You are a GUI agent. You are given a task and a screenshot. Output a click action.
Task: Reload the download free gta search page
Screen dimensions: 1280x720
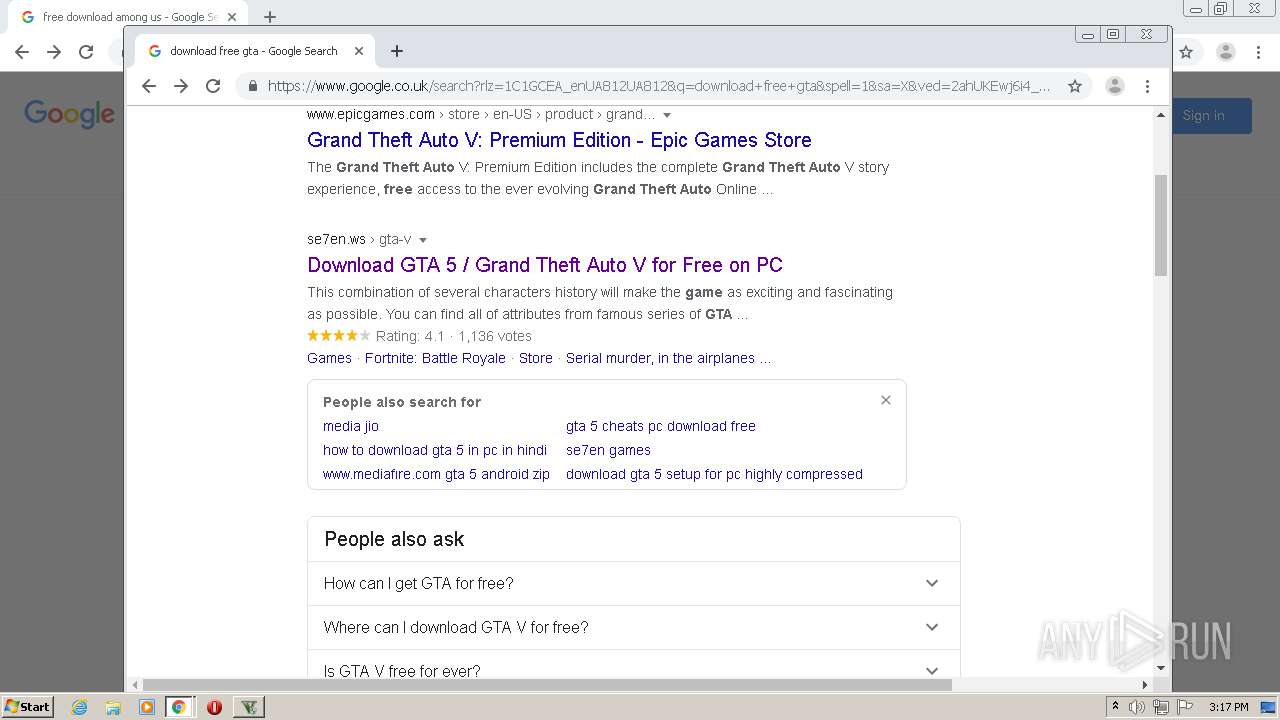[213, 86]
